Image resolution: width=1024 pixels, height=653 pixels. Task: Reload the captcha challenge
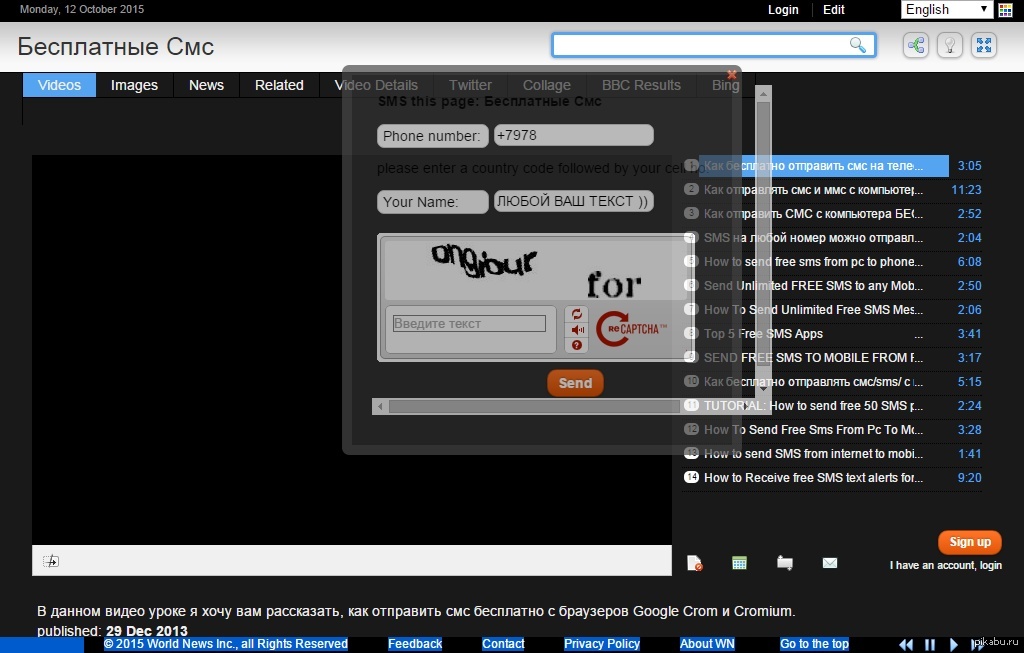(577, 314)
